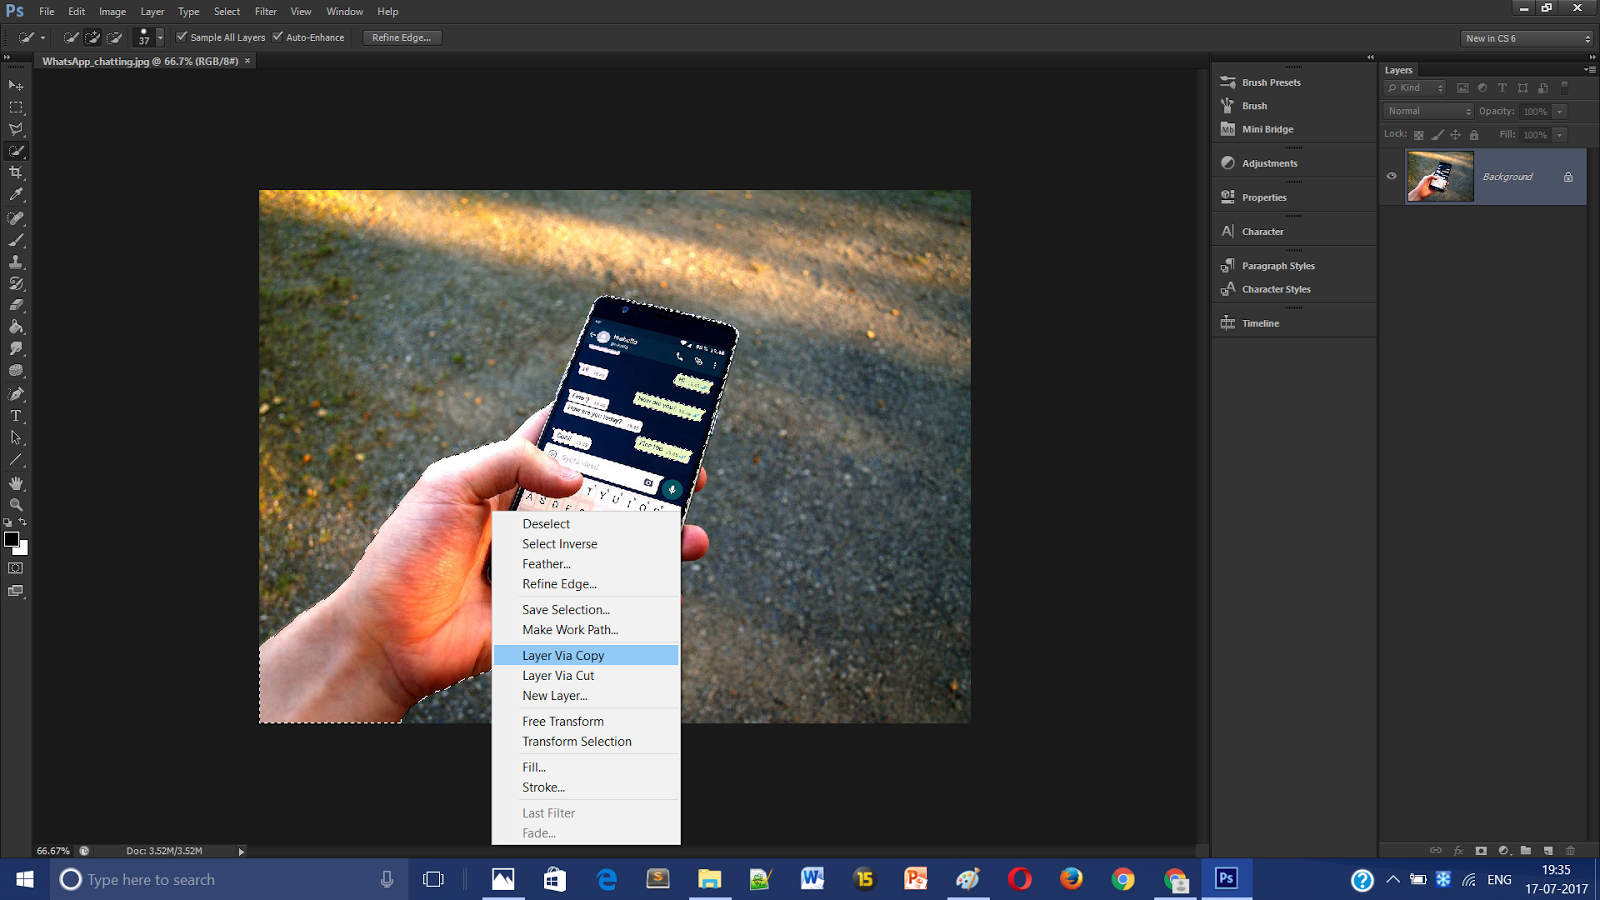Select the Paint Bucket tool

[16, 327]
